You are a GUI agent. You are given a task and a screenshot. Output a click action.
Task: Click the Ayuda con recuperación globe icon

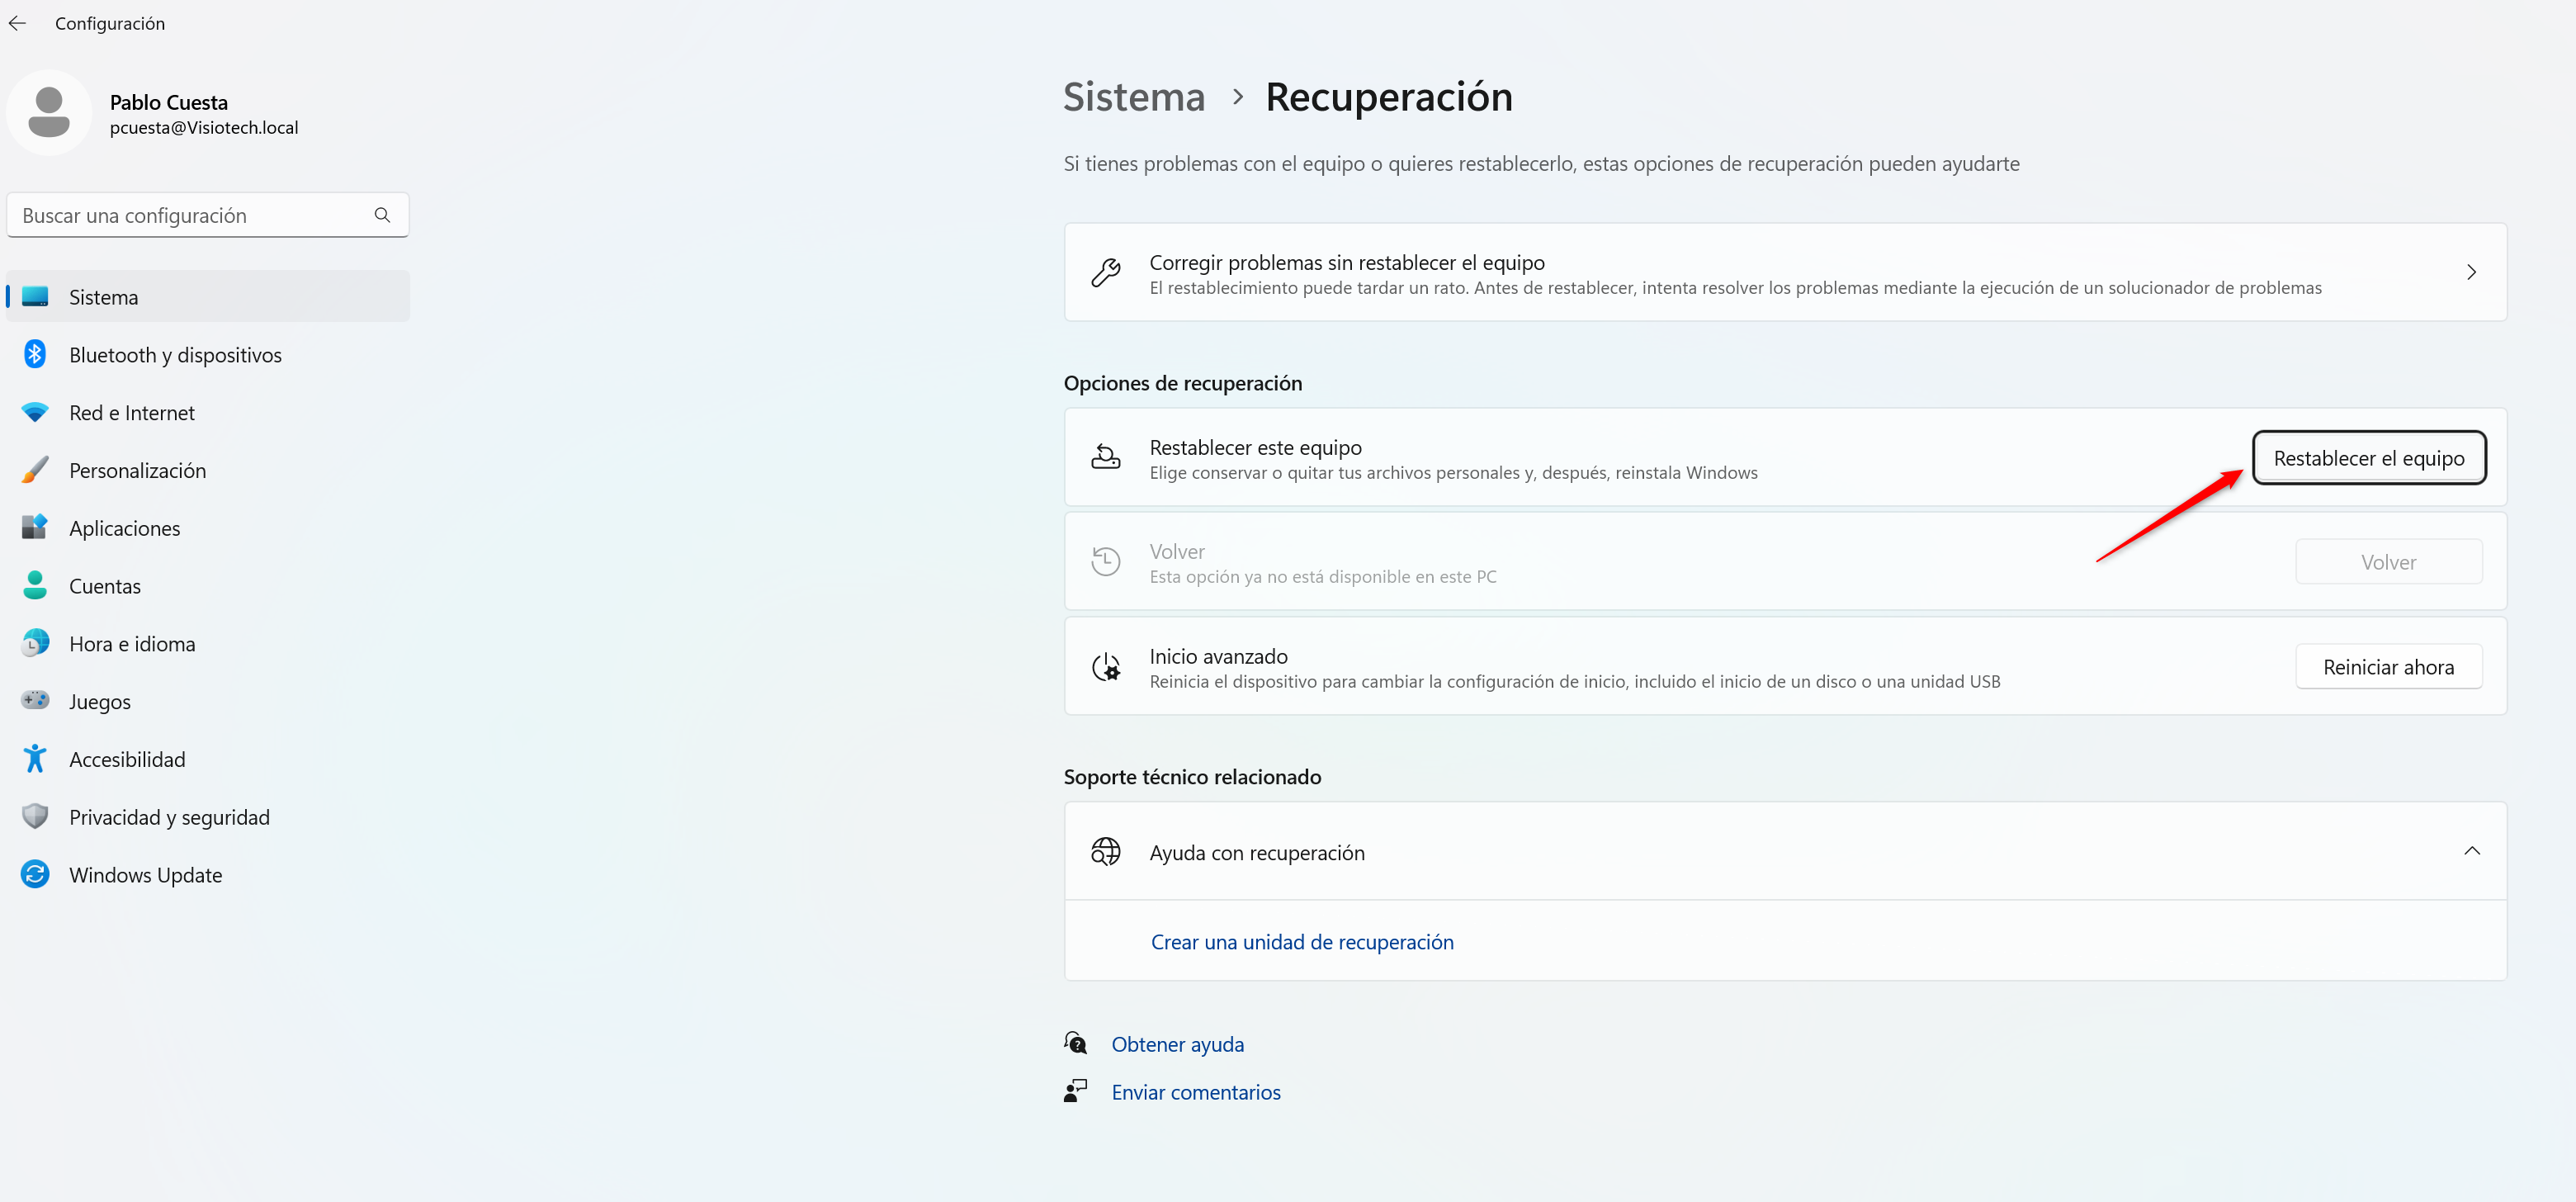1105,851
